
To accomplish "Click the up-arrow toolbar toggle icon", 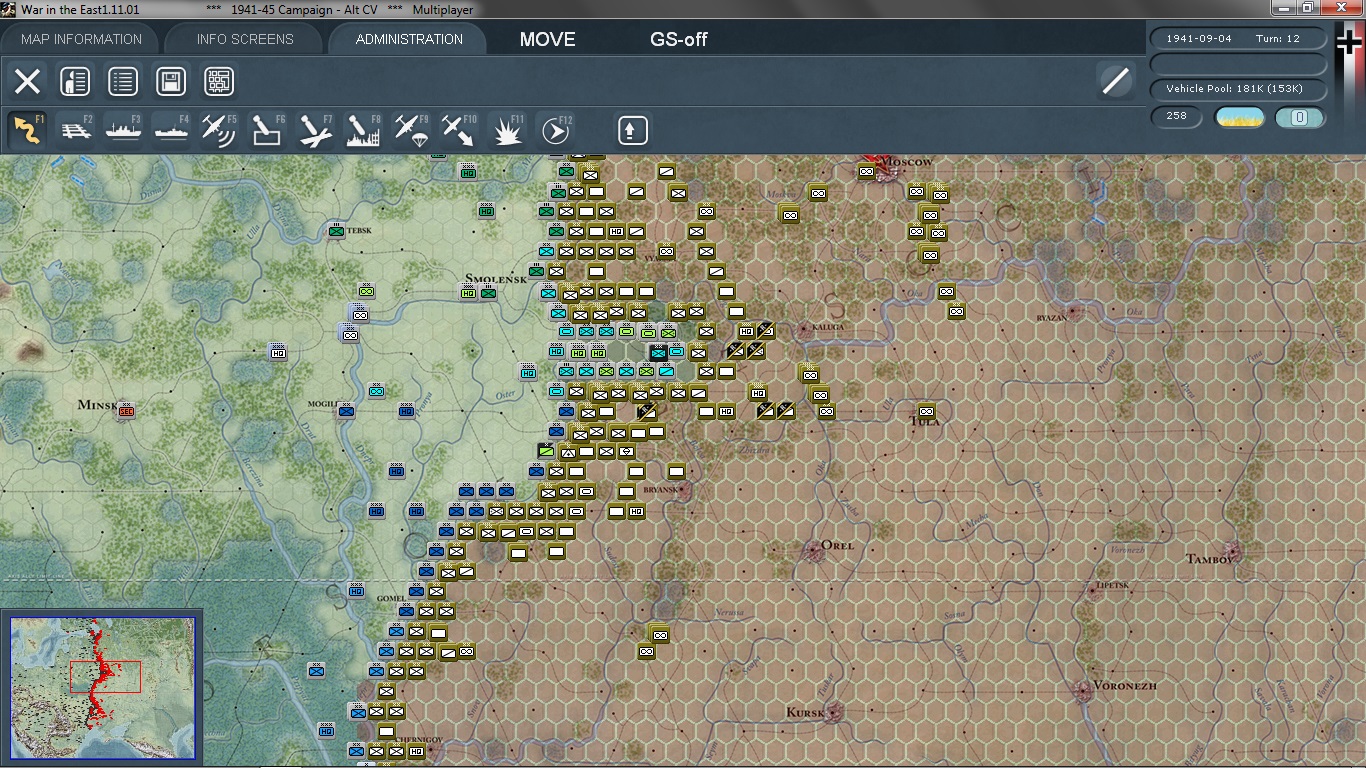I will 633,131.
